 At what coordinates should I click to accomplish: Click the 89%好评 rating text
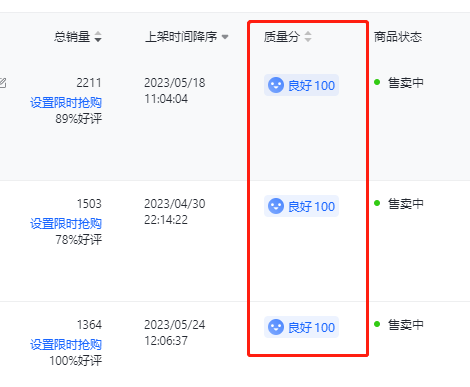[x=79, y=119]
